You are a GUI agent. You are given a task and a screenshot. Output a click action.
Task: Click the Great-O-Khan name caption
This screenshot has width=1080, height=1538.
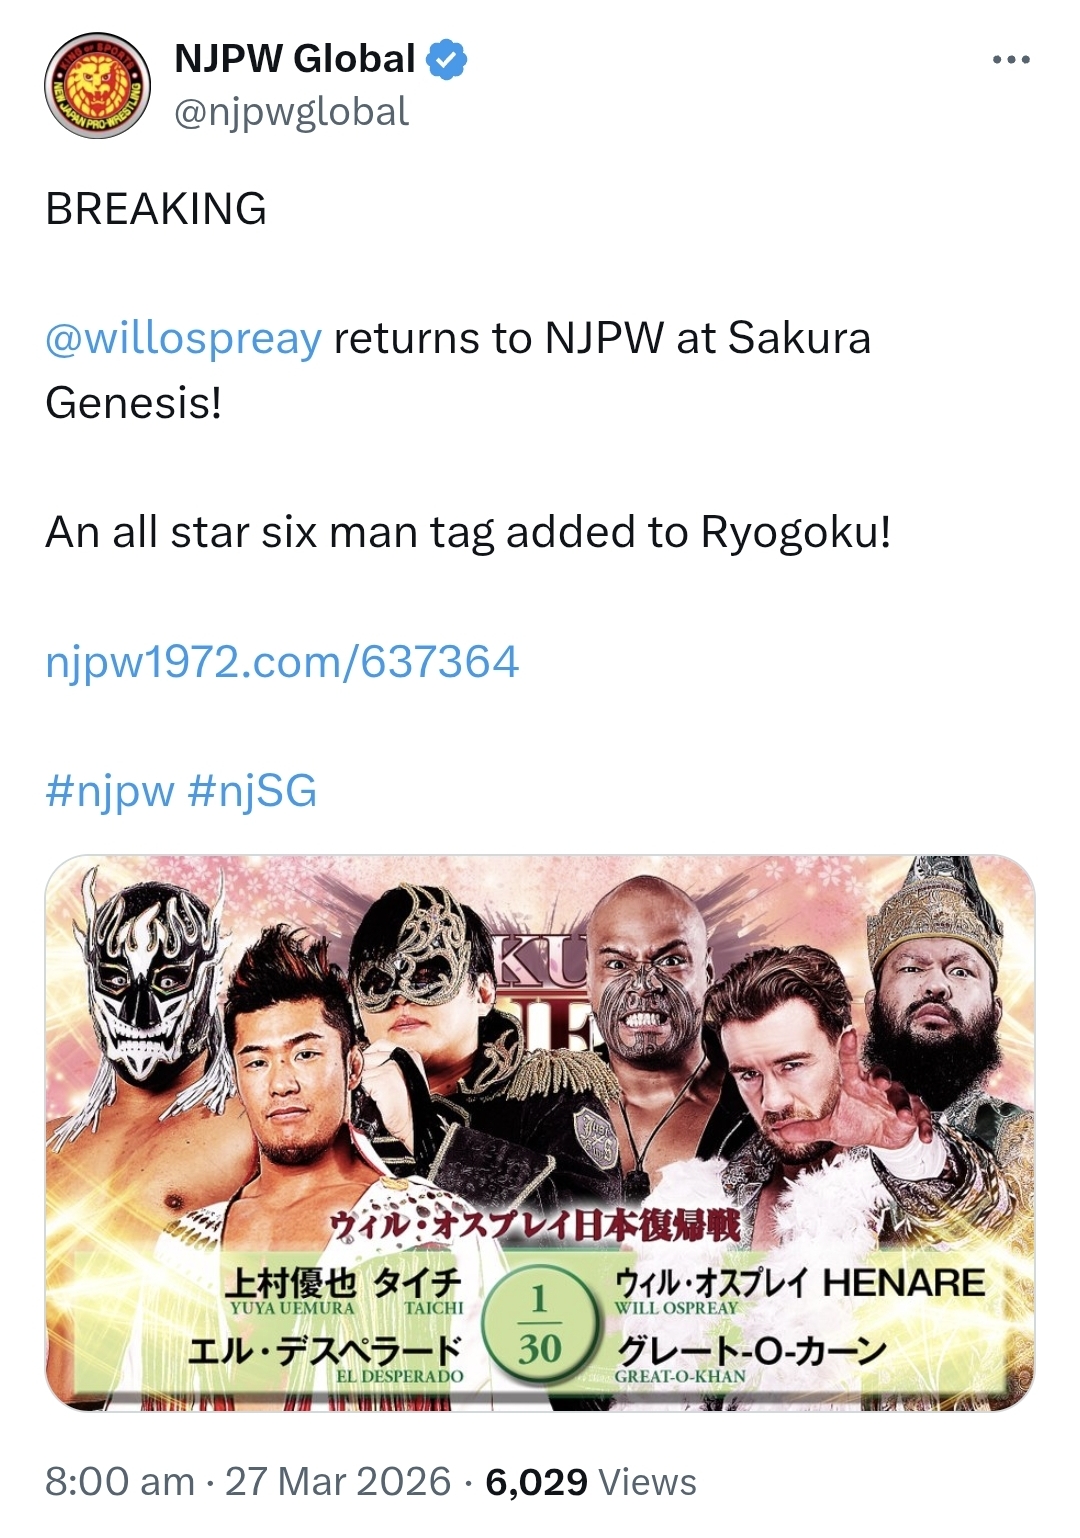point(750,1358)
